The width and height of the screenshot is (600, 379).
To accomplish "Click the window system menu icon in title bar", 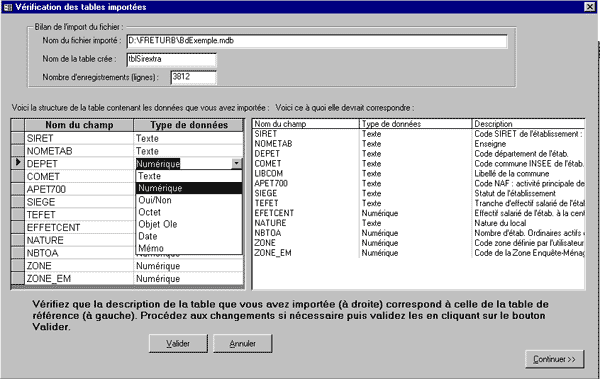I will 7,7.
